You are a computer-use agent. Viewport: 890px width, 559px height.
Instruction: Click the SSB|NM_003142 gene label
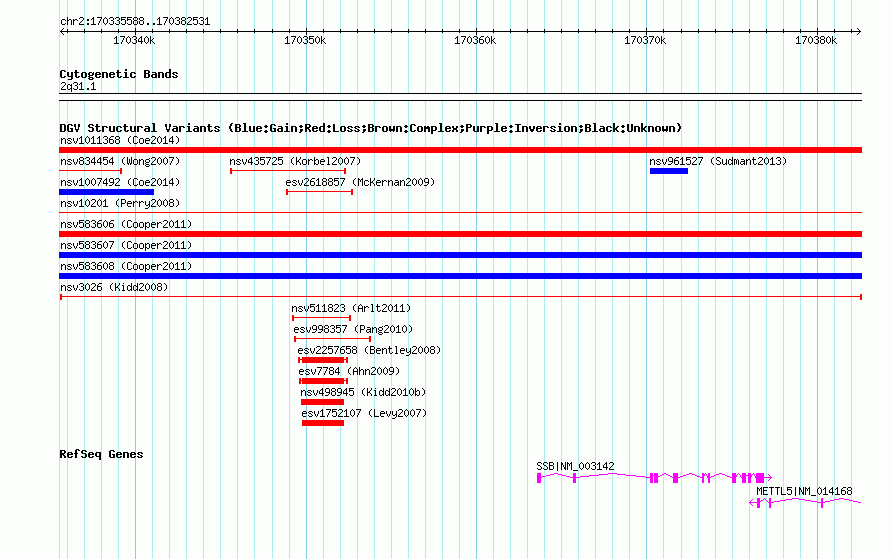575,466
